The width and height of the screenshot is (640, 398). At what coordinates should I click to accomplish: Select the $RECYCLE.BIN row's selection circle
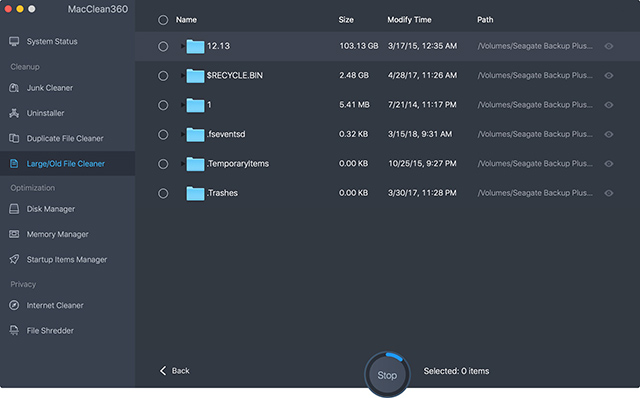click(163, 76)
